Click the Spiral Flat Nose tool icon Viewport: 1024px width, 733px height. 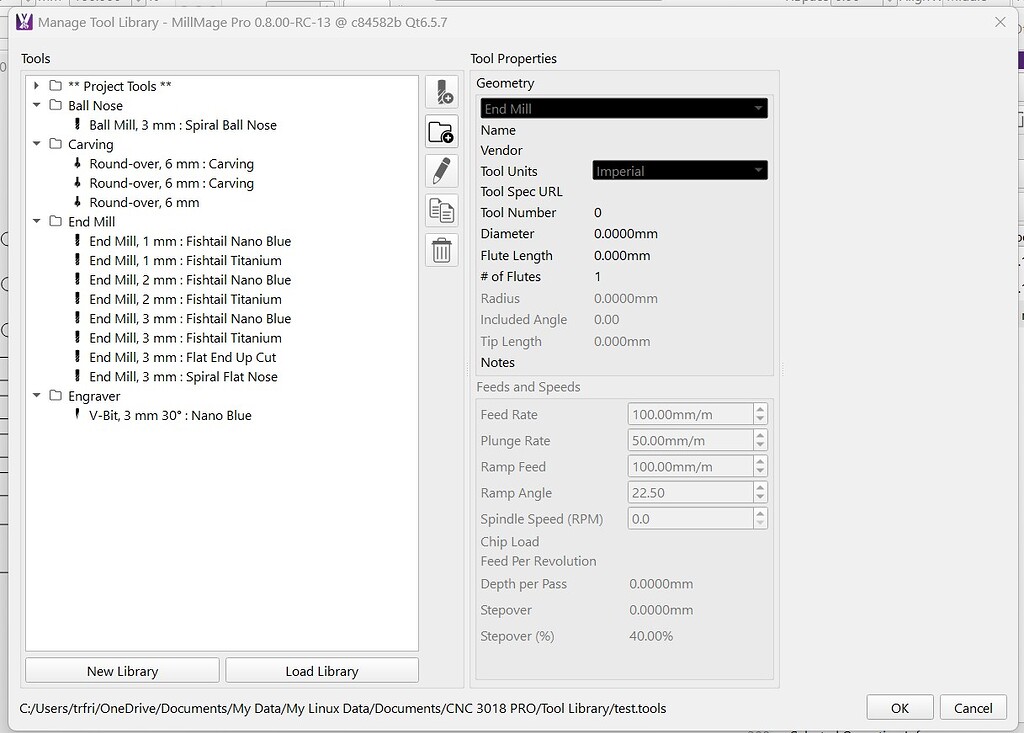coord(77,376)
